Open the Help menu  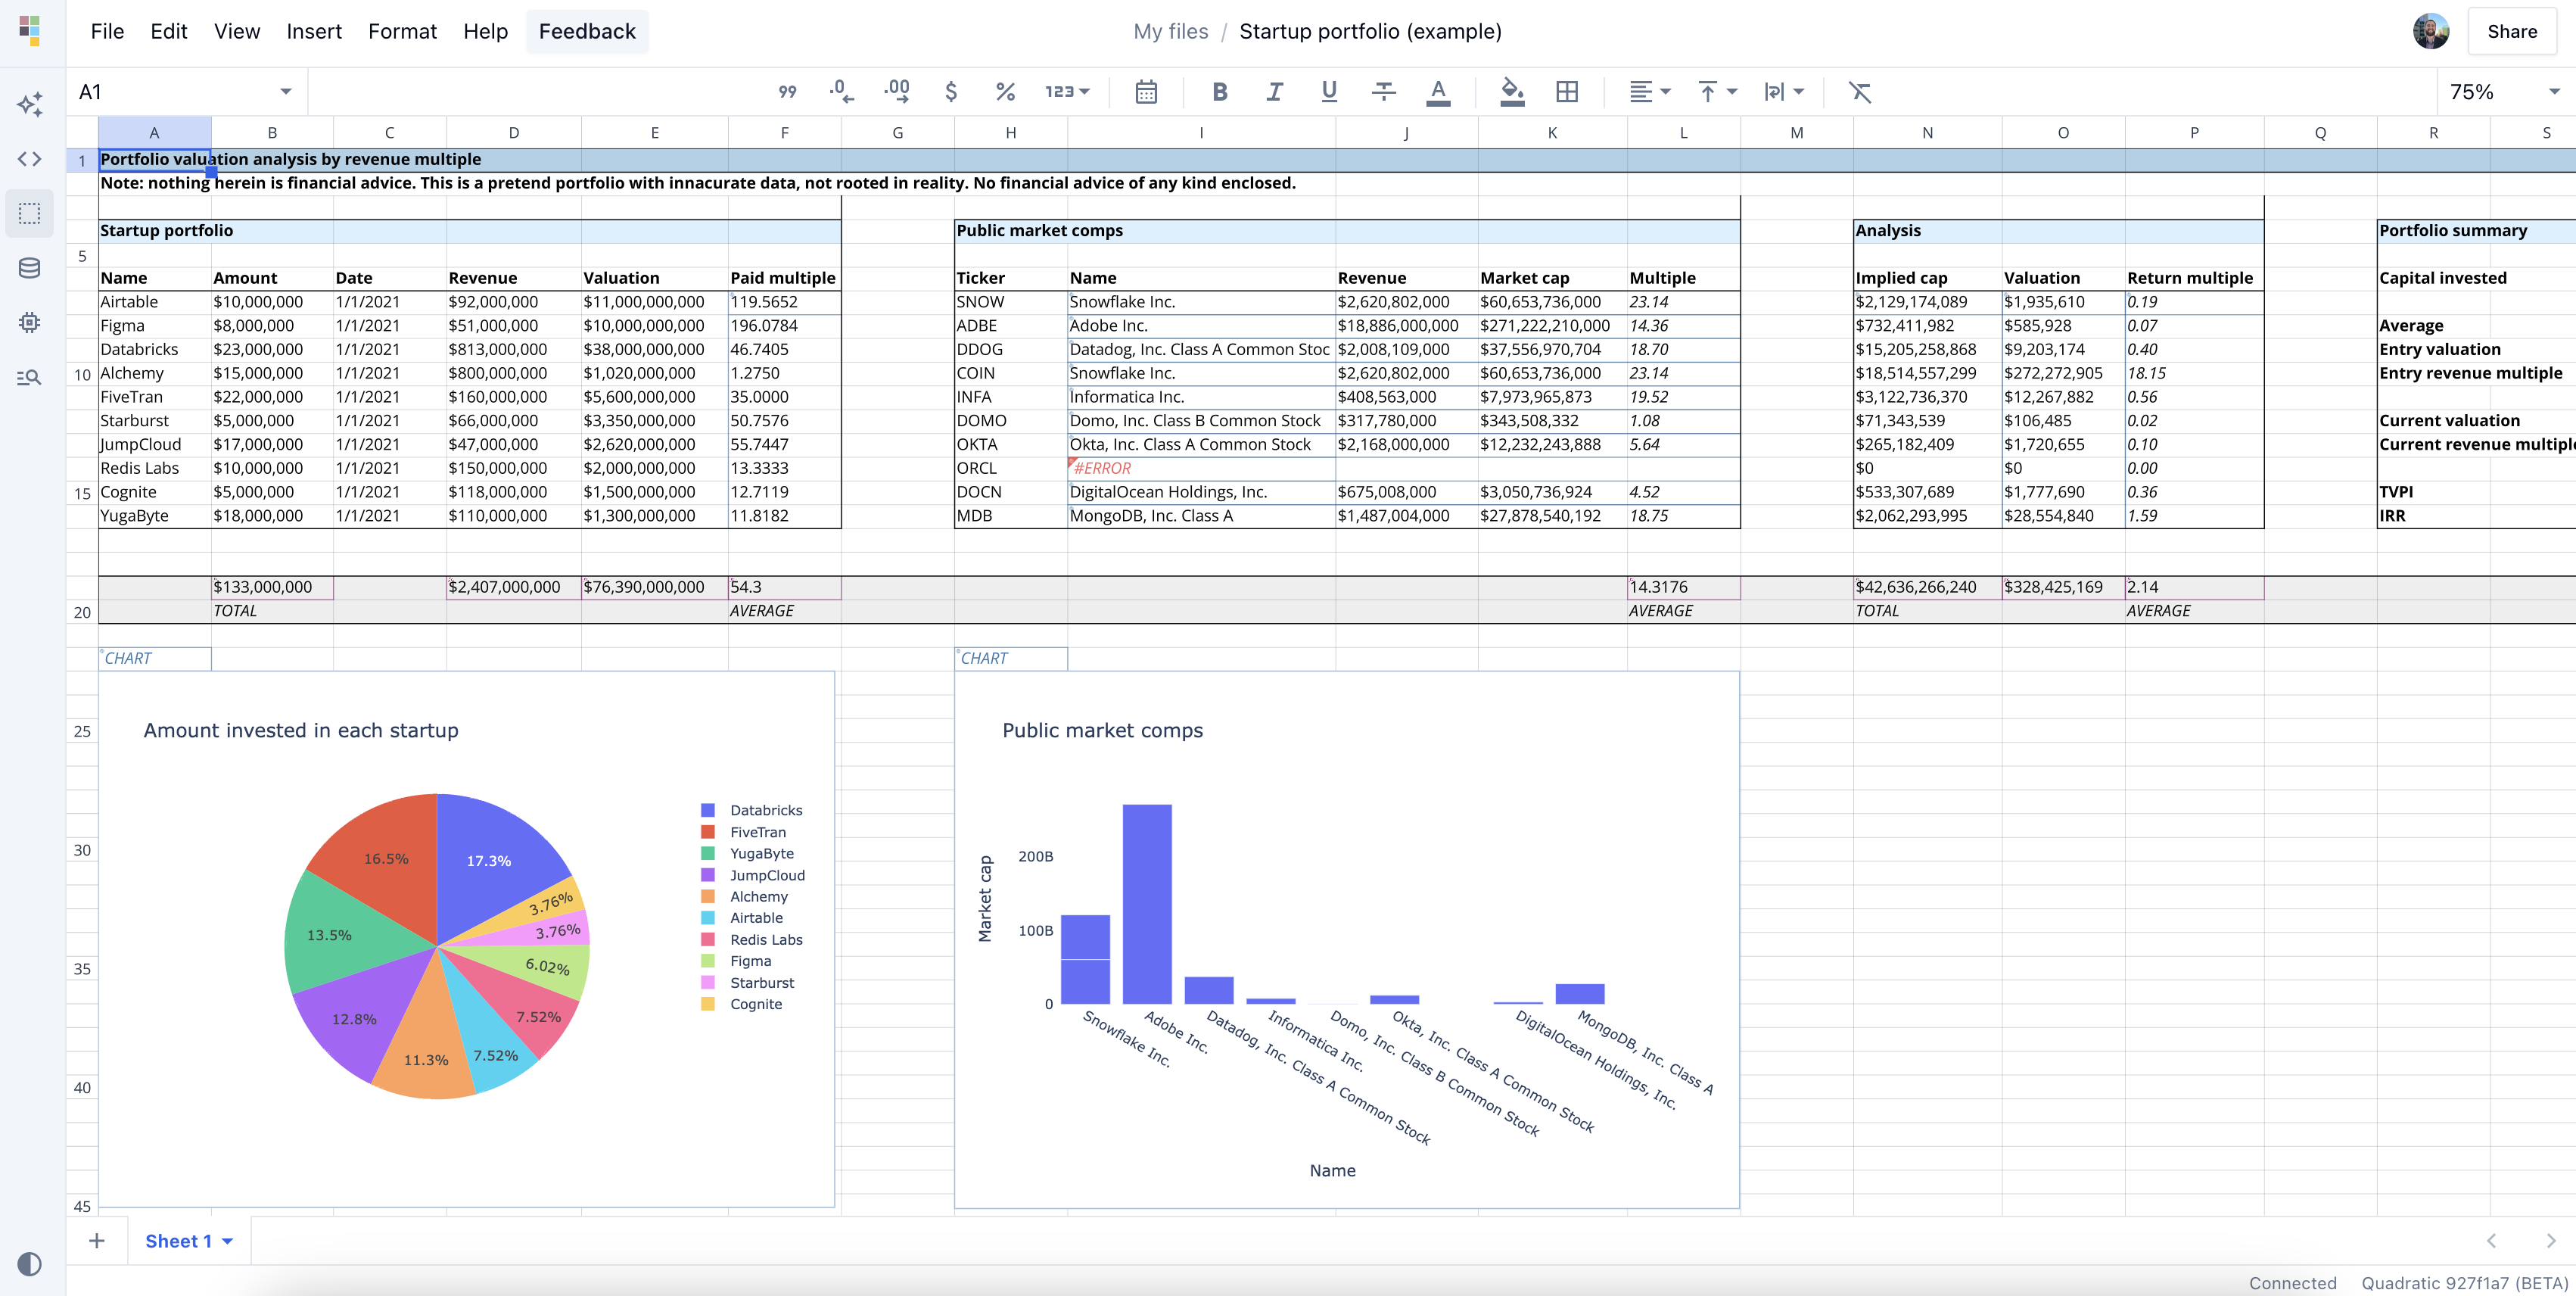click(x=485, y=31)
